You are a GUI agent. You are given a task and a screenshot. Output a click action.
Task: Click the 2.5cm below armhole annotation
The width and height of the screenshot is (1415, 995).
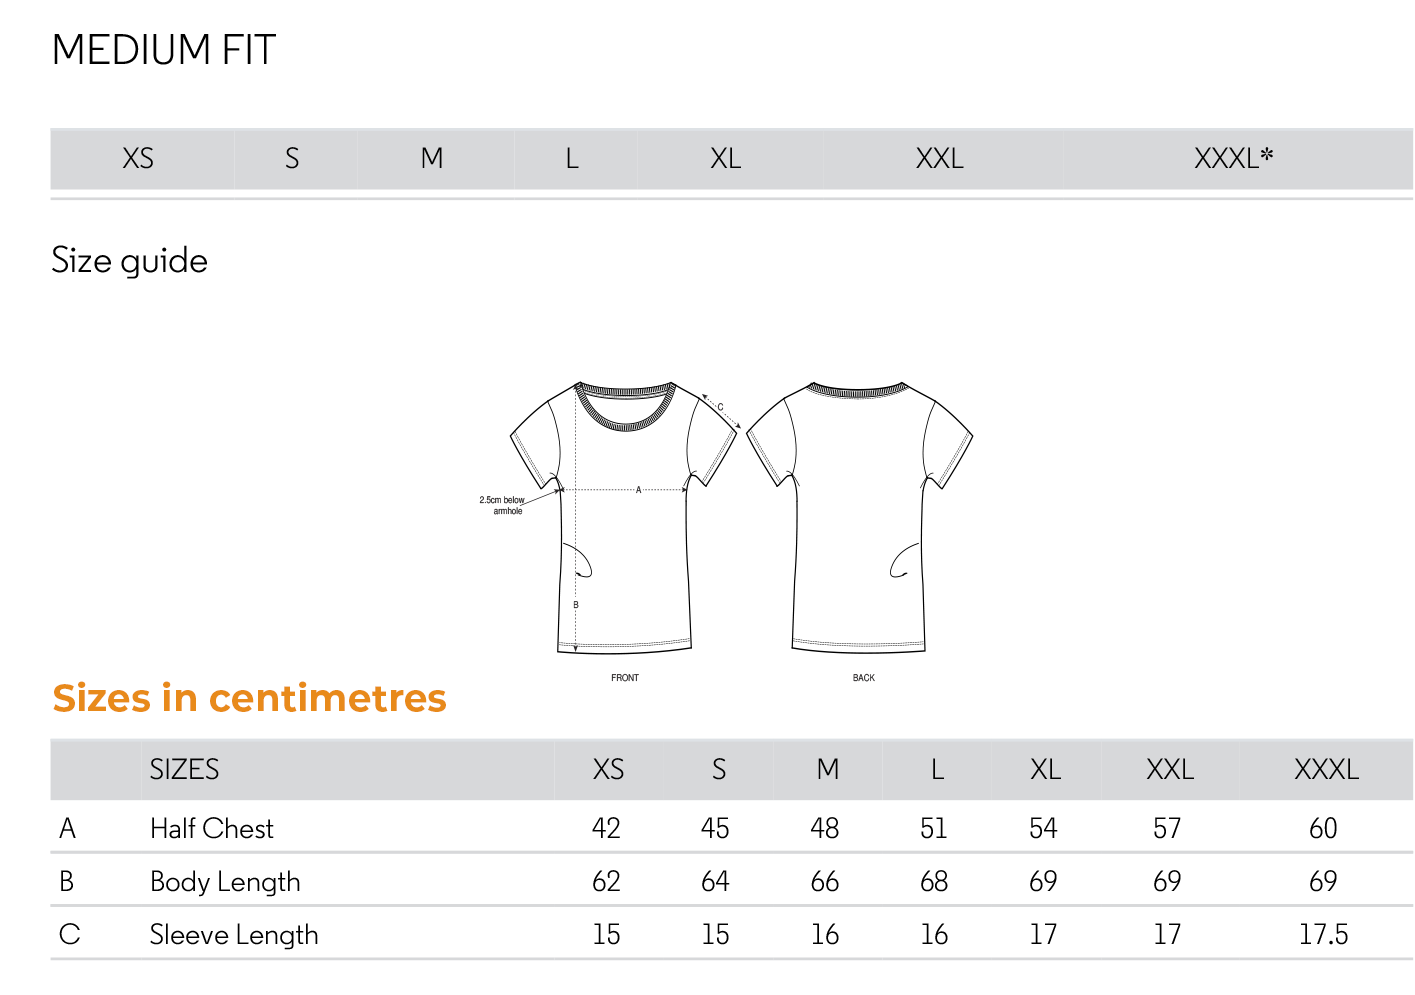click(x=502, y=505)
